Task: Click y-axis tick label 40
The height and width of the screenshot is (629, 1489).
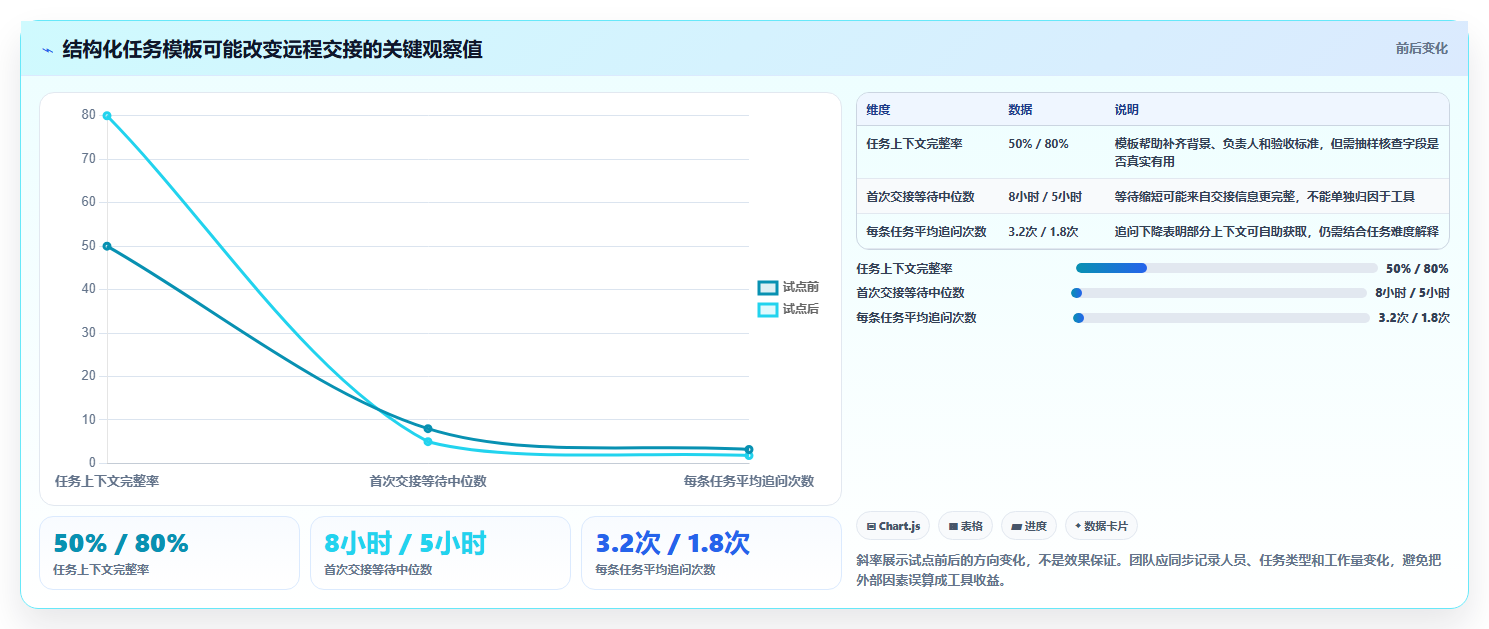Action: (x=89, y=289)
